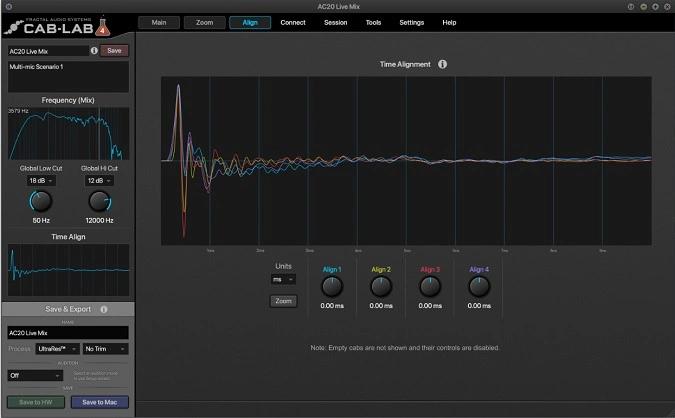Click the Frequency (Mix) graph thumbnail
This screenshot has height=418, width=675.
coord(68,133)
